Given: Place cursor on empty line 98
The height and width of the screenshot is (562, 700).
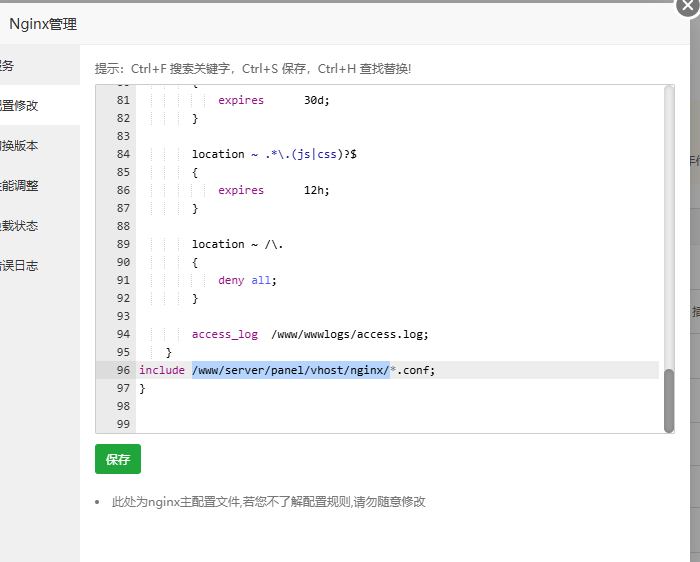Looking at the screenshot, I should 397,406.
